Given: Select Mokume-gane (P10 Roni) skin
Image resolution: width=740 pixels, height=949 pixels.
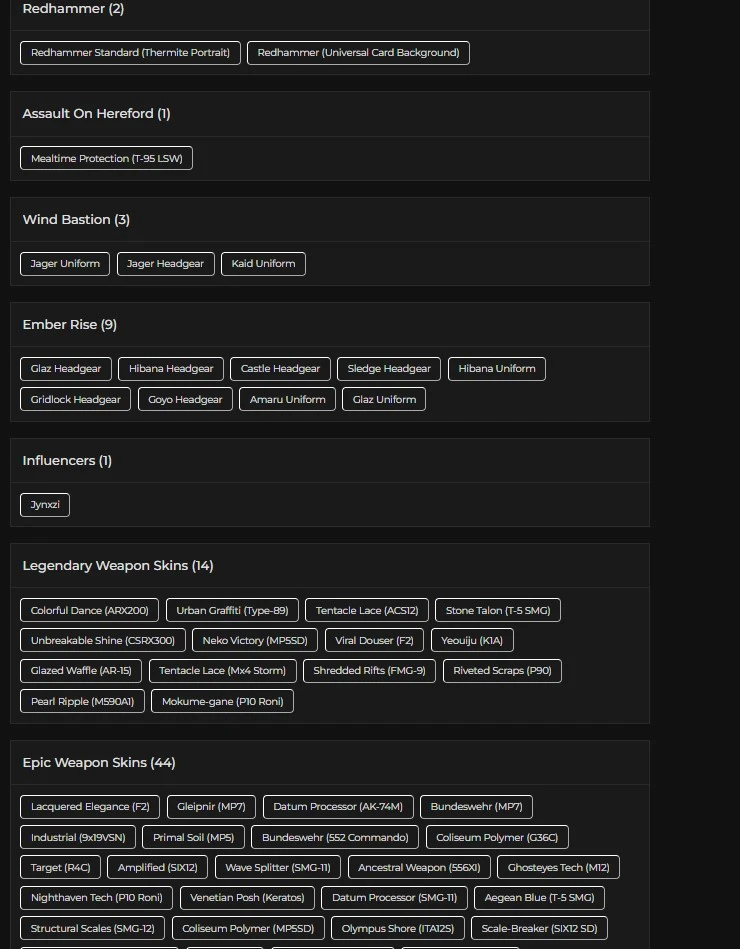Looking at the screenshot, I should click(x=223, y=701).
